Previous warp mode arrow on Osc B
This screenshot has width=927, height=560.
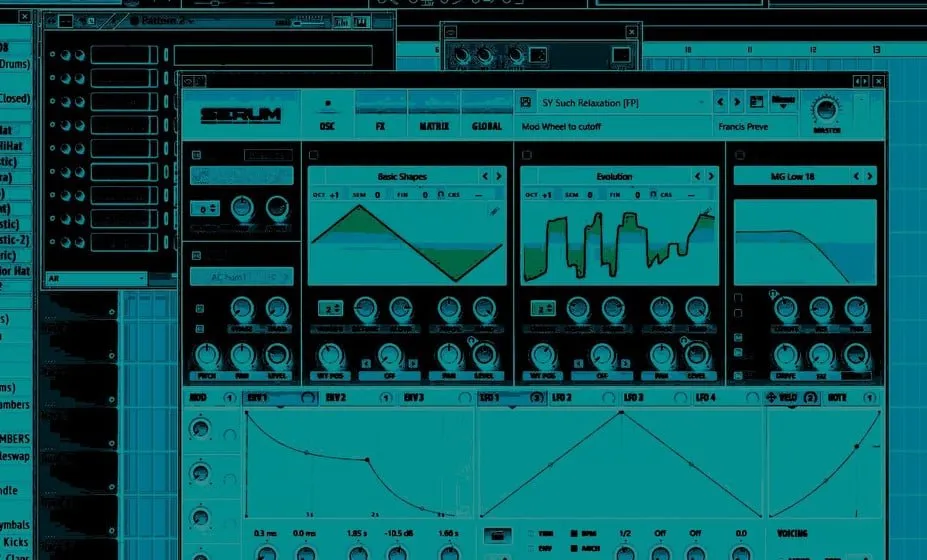pos(579,363)
